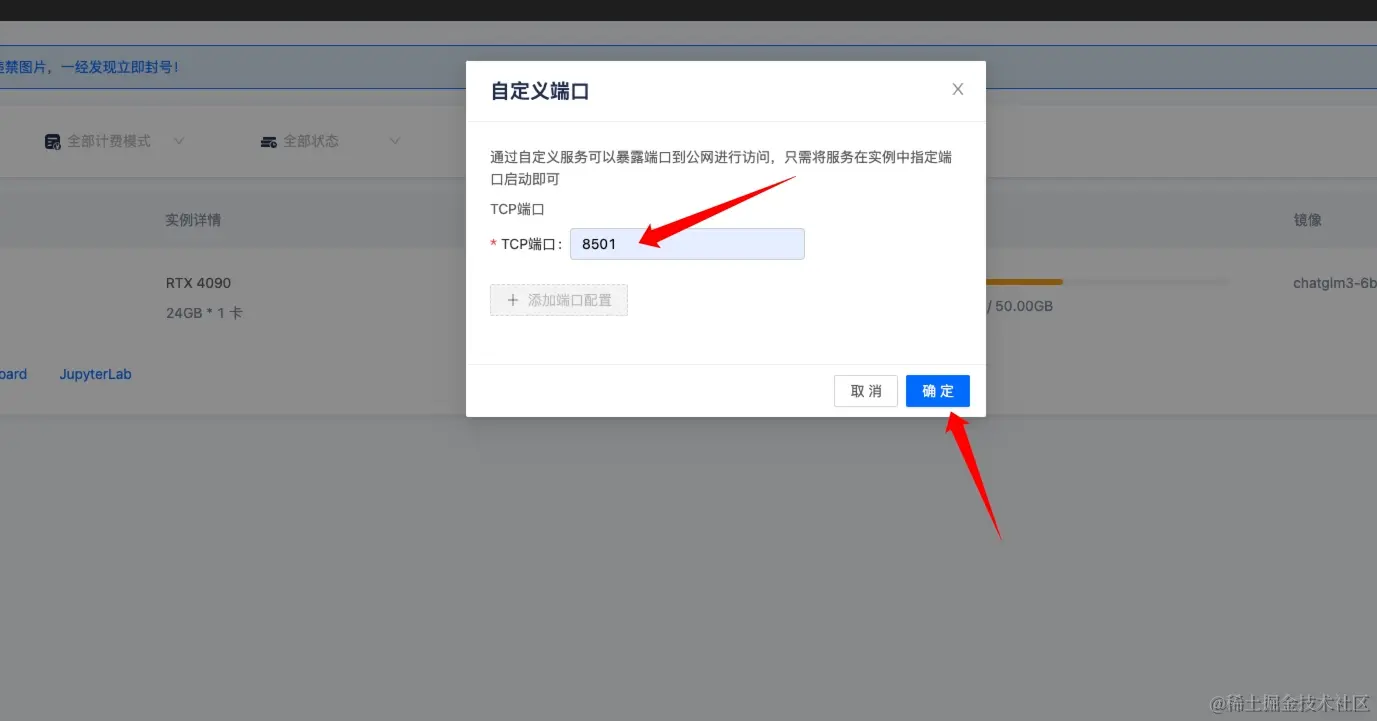Image resolution: width=1377 pixels, height=721 pixels.
Task: Confirm the port with 确定 button
Action: click(937, 391)
